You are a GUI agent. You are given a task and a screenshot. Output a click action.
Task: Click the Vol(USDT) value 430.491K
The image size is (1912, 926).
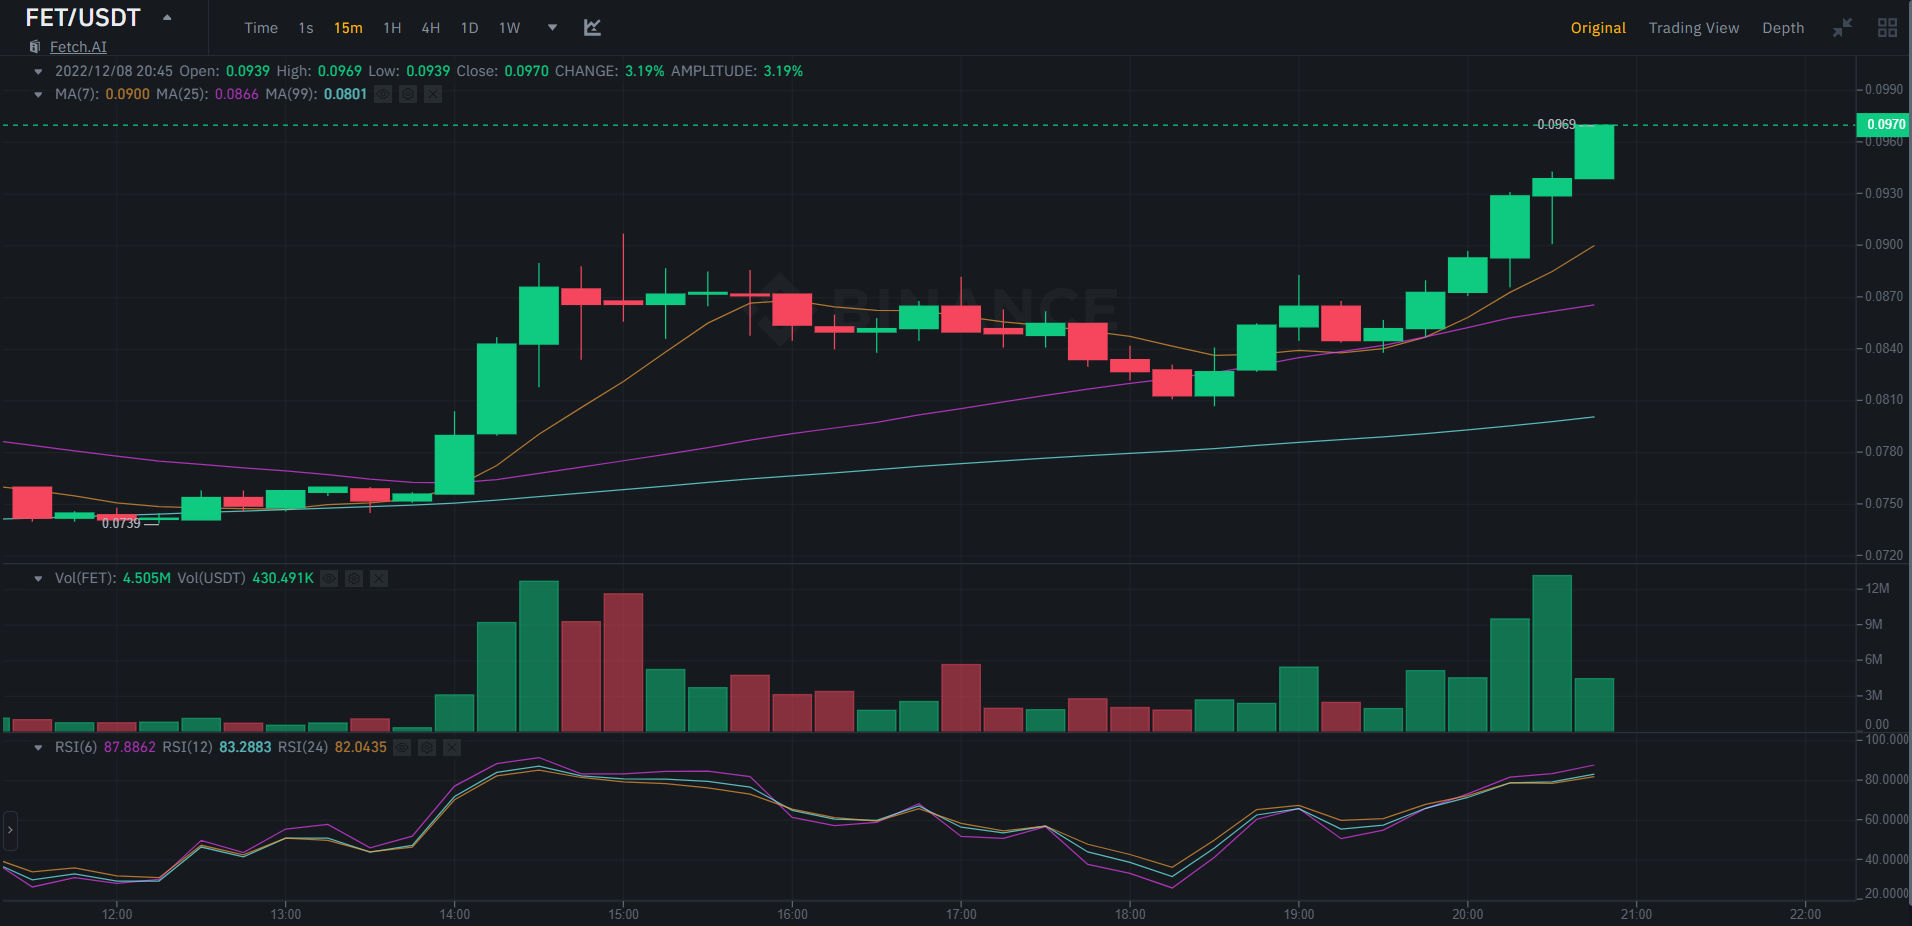click(x=283, y=578)
